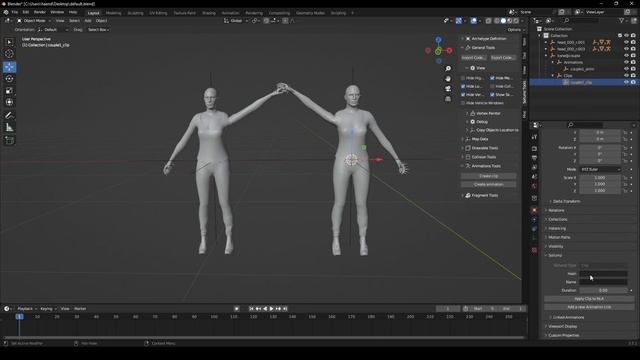Switch to the Modeling workspace tab
640x360 pixels.
(x=113, y=13)
